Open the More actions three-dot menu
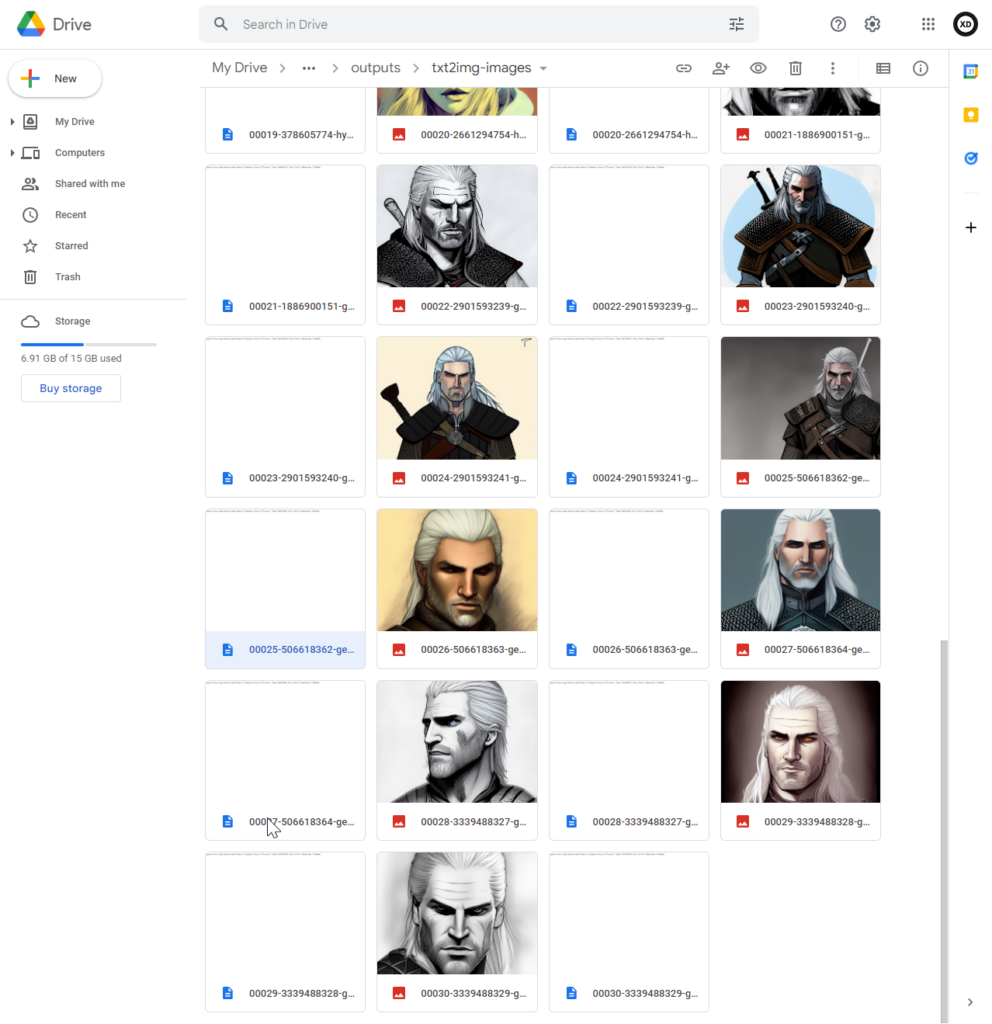The width and height of the screenshot is (992, 1024). click(832, 68)
